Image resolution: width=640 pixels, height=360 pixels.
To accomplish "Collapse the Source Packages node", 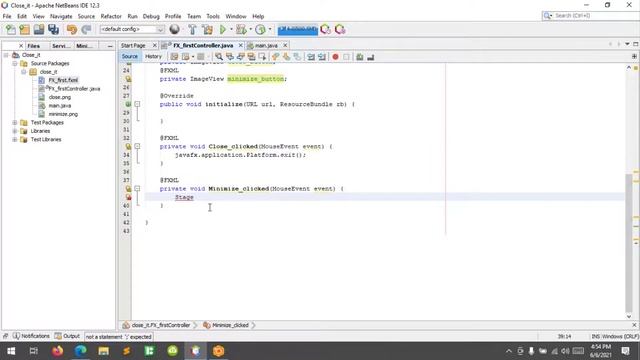I will (15, 63).
